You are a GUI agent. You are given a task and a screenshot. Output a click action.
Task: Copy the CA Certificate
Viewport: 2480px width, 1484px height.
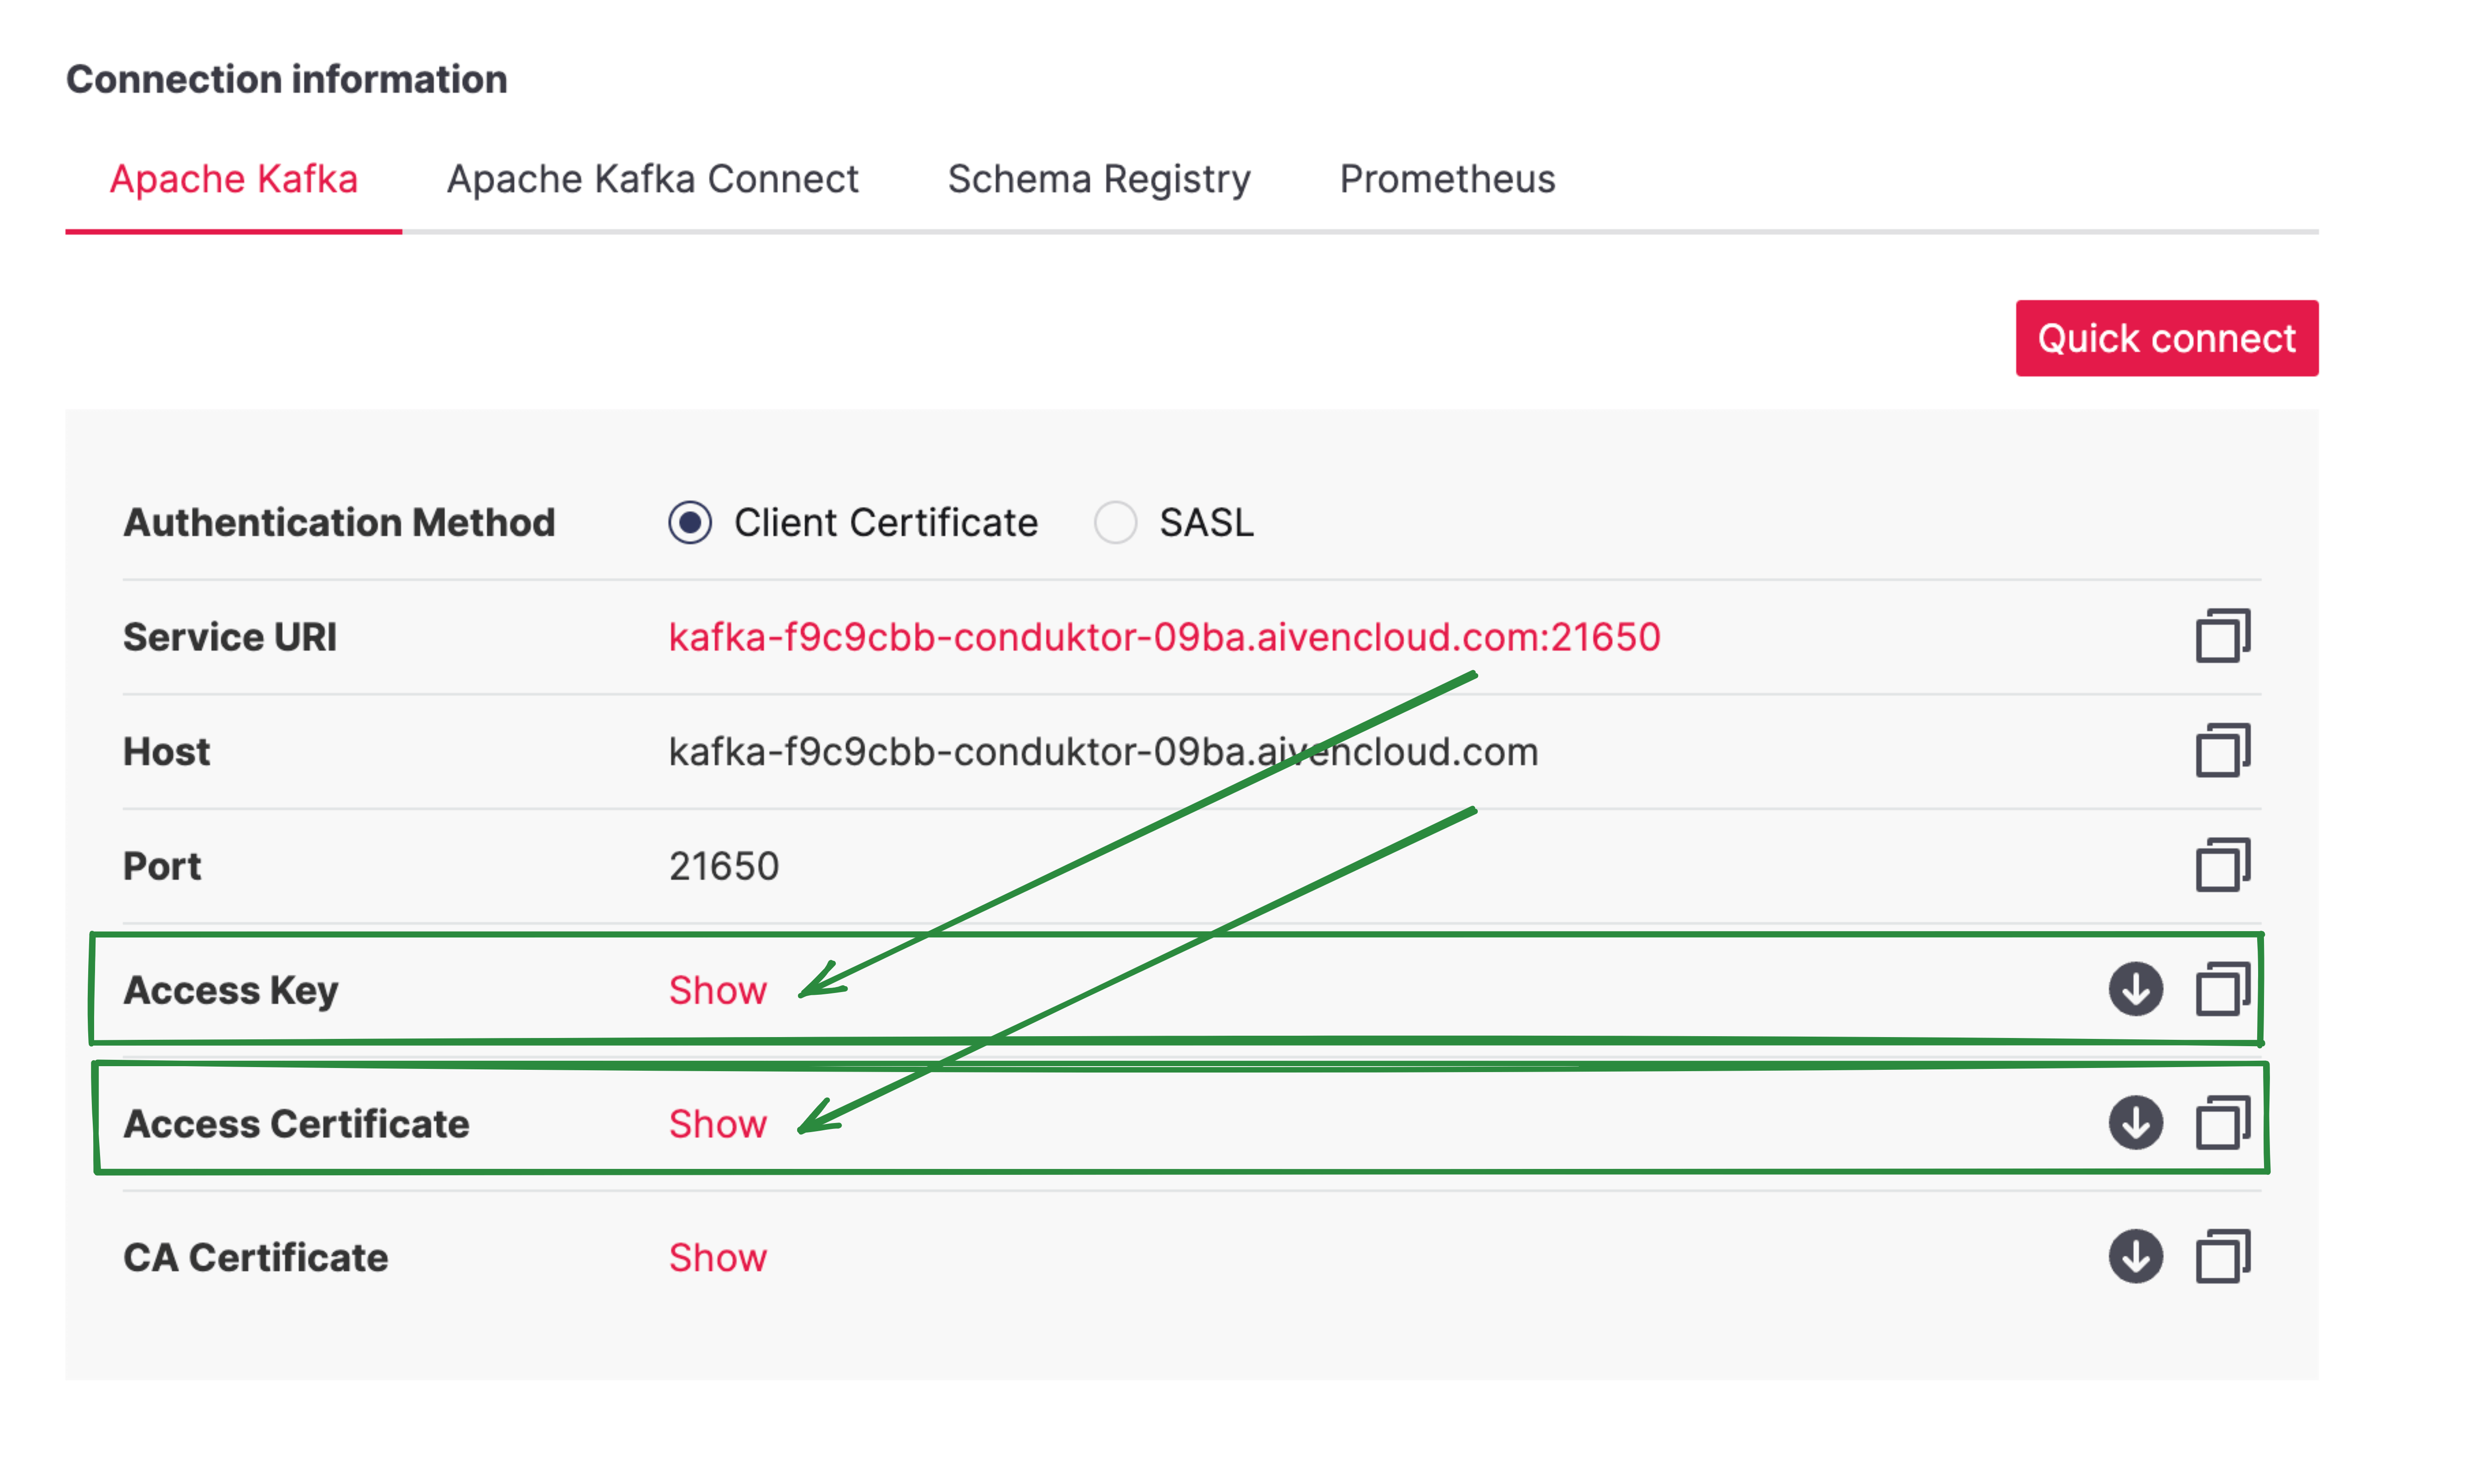click(x=2222, y=1256)
